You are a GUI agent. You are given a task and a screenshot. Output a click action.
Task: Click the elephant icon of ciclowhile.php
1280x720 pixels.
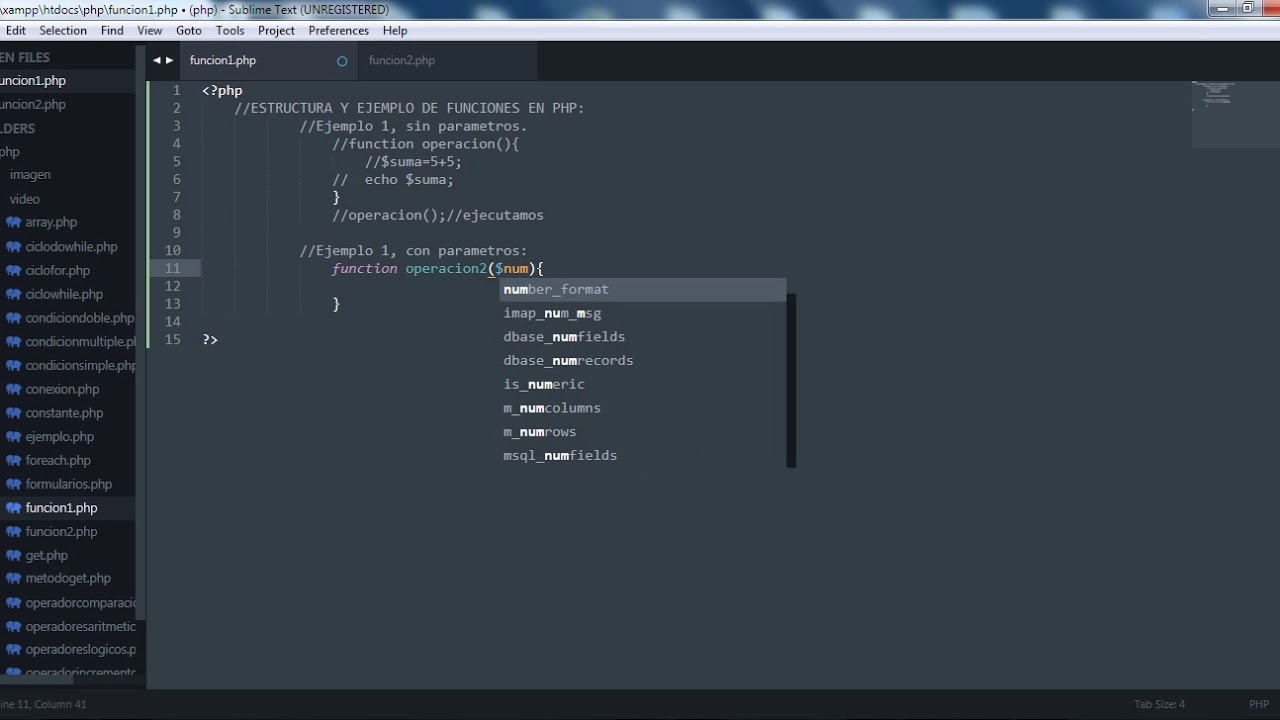click(x=13, y=294)
